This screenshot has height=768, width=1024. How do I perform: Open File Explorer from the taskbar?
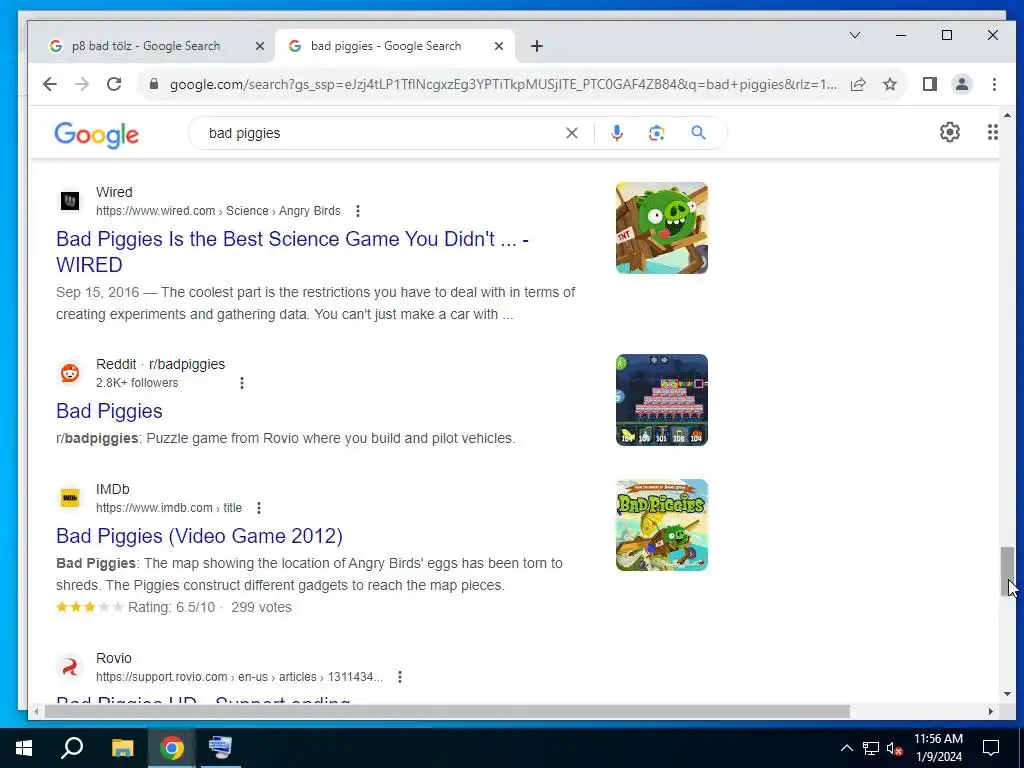(122, 748)
